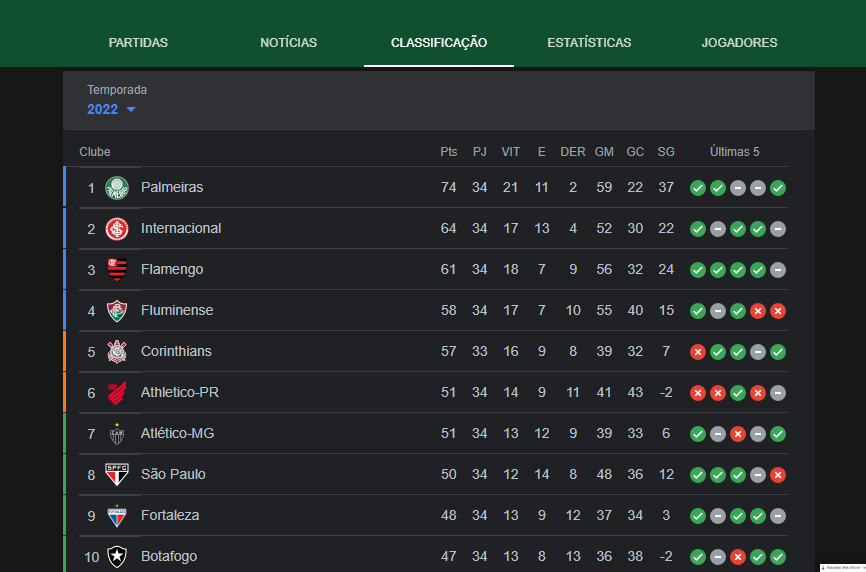
Task: Click Corinthians' first red loss indicator
Action: click(698, 352)
